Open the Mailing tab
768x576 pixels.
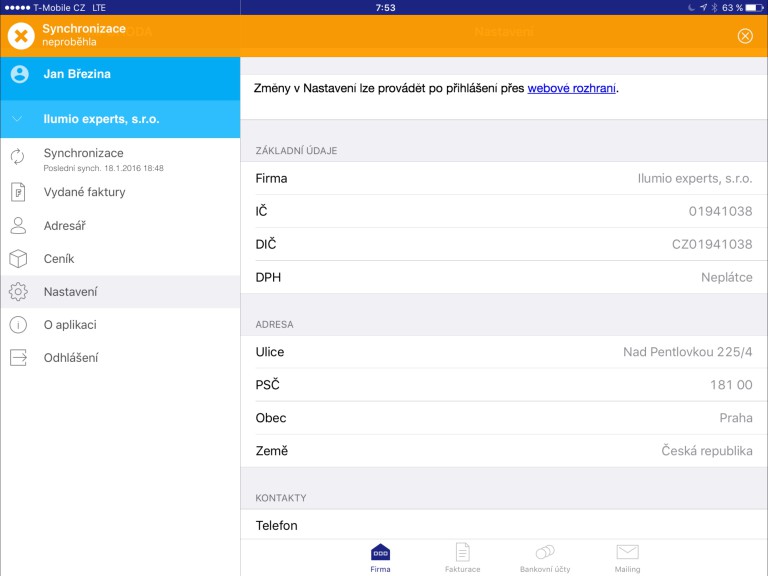(627, 558)
